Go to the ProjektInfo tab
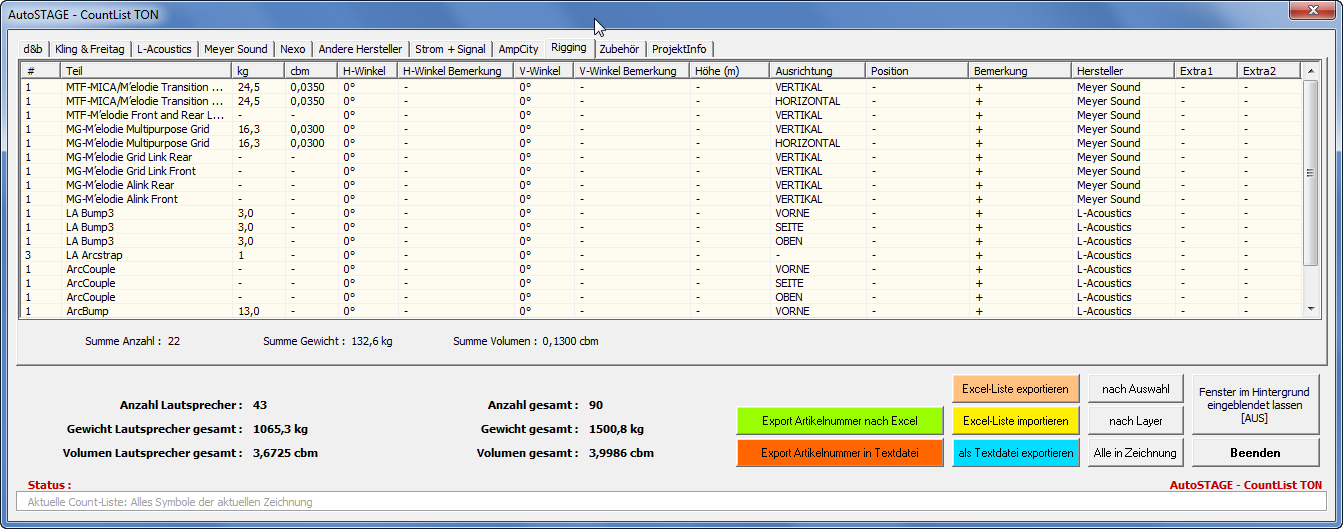This screenshot has width=1343, height=529. point(680,49)
